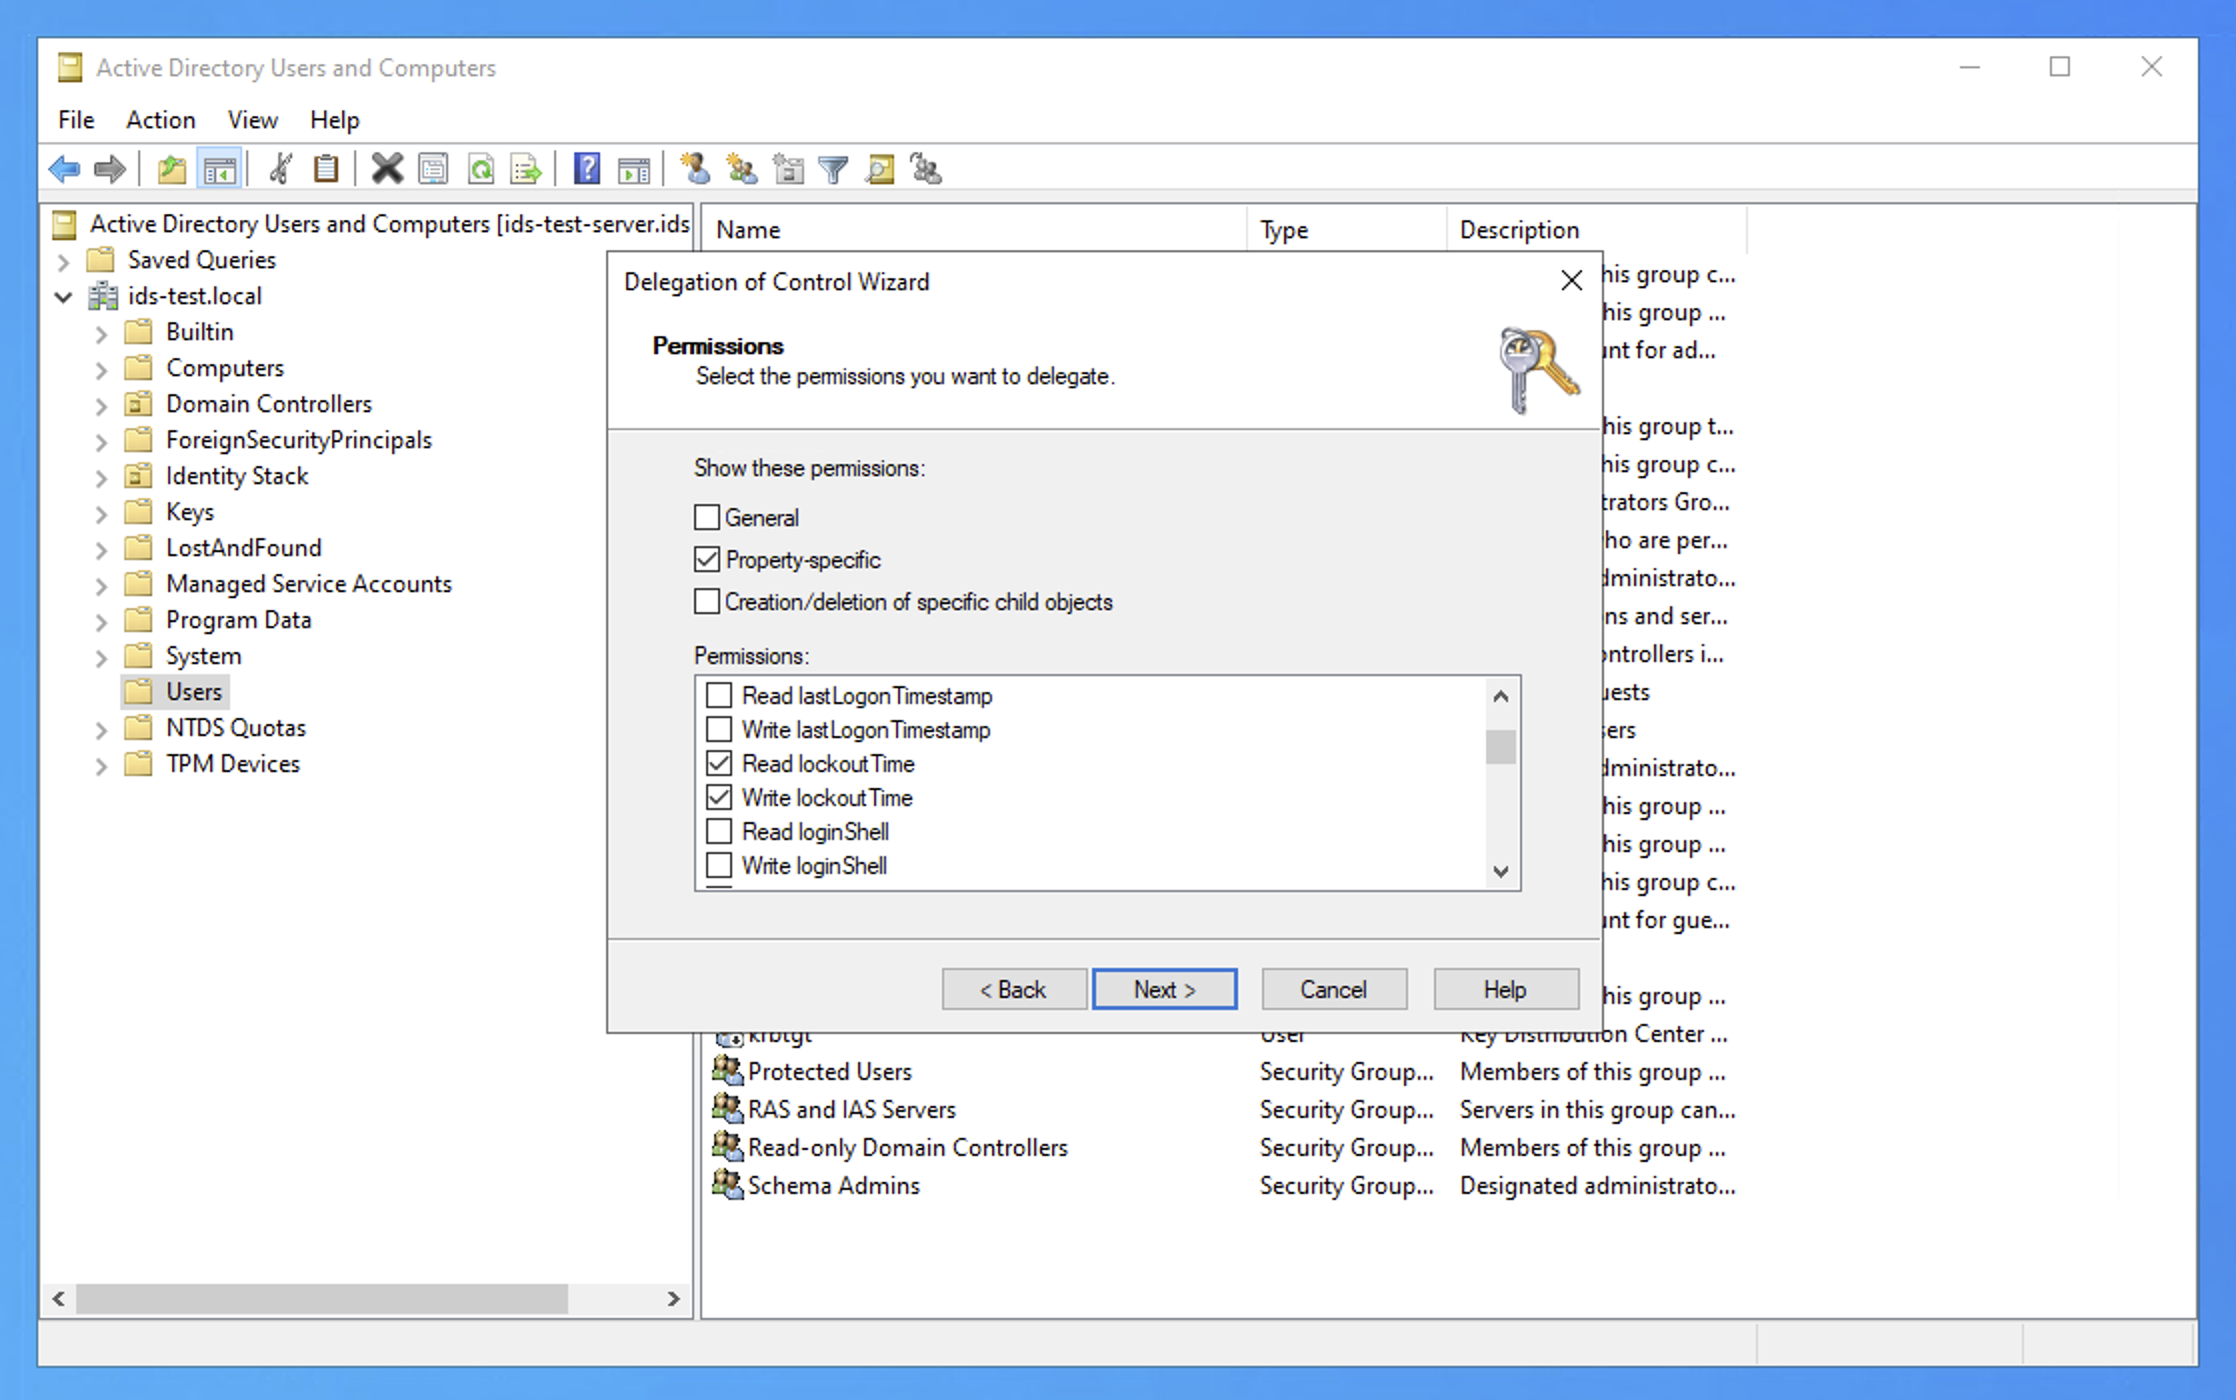The width and height of the screenshot is (2236, 1400).
Task: Click the Domain Controllers OU folder icon
Action: 138,404
